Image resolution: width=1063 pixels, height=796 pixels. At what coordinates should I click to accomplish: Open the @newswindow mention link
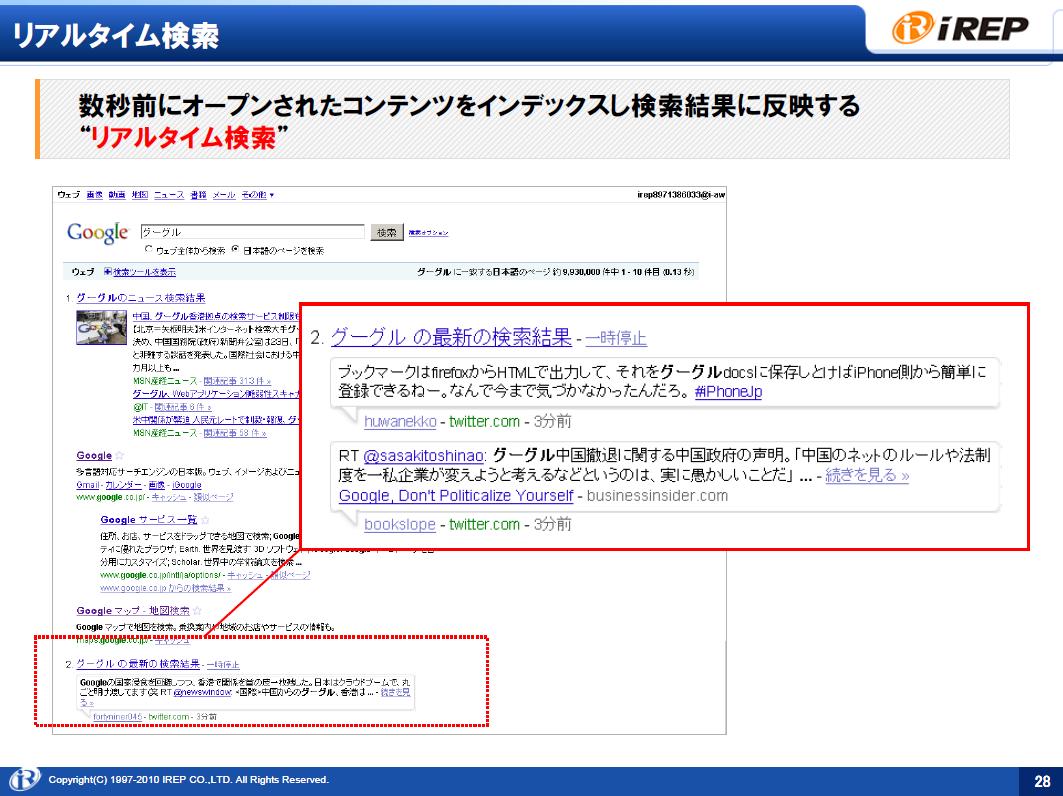coord(203,692)
